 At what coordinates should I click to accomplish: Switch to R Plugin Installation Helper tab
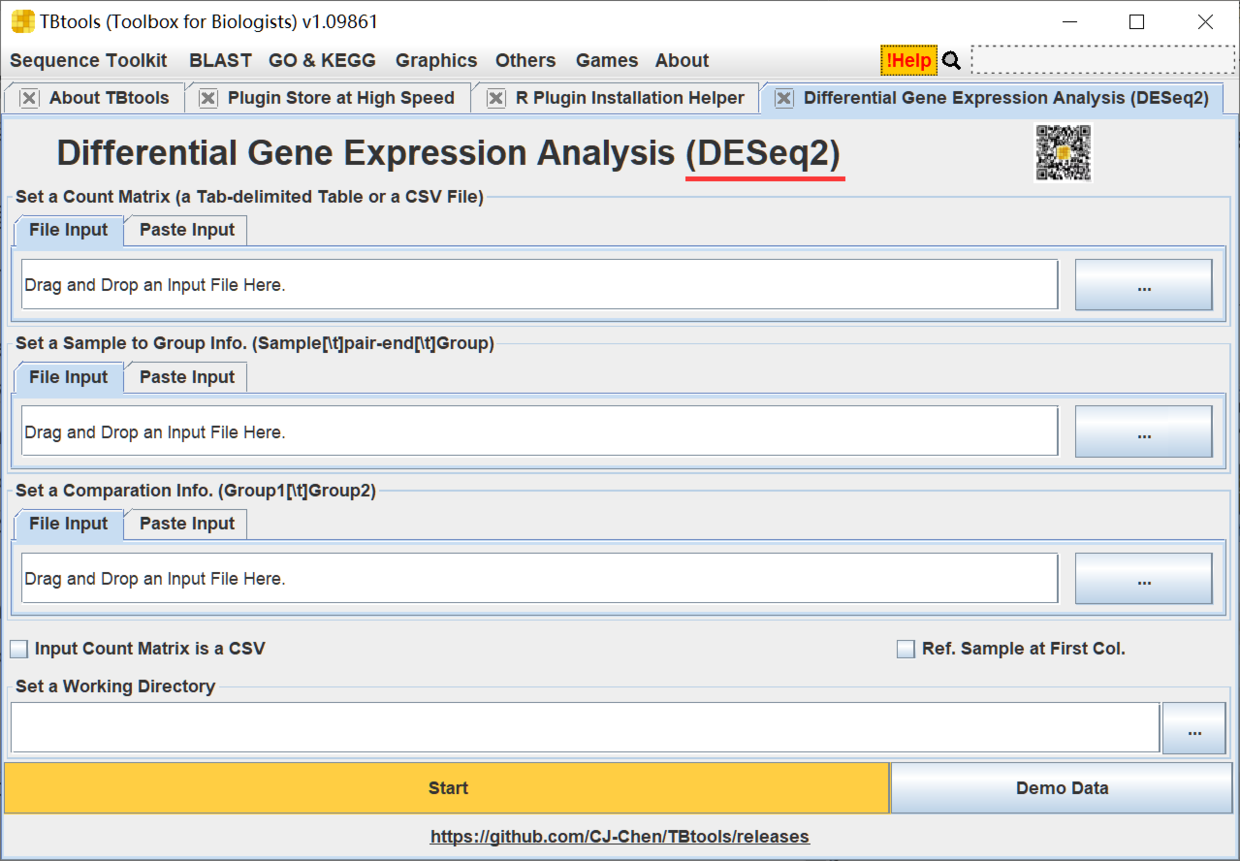(630, 98)
